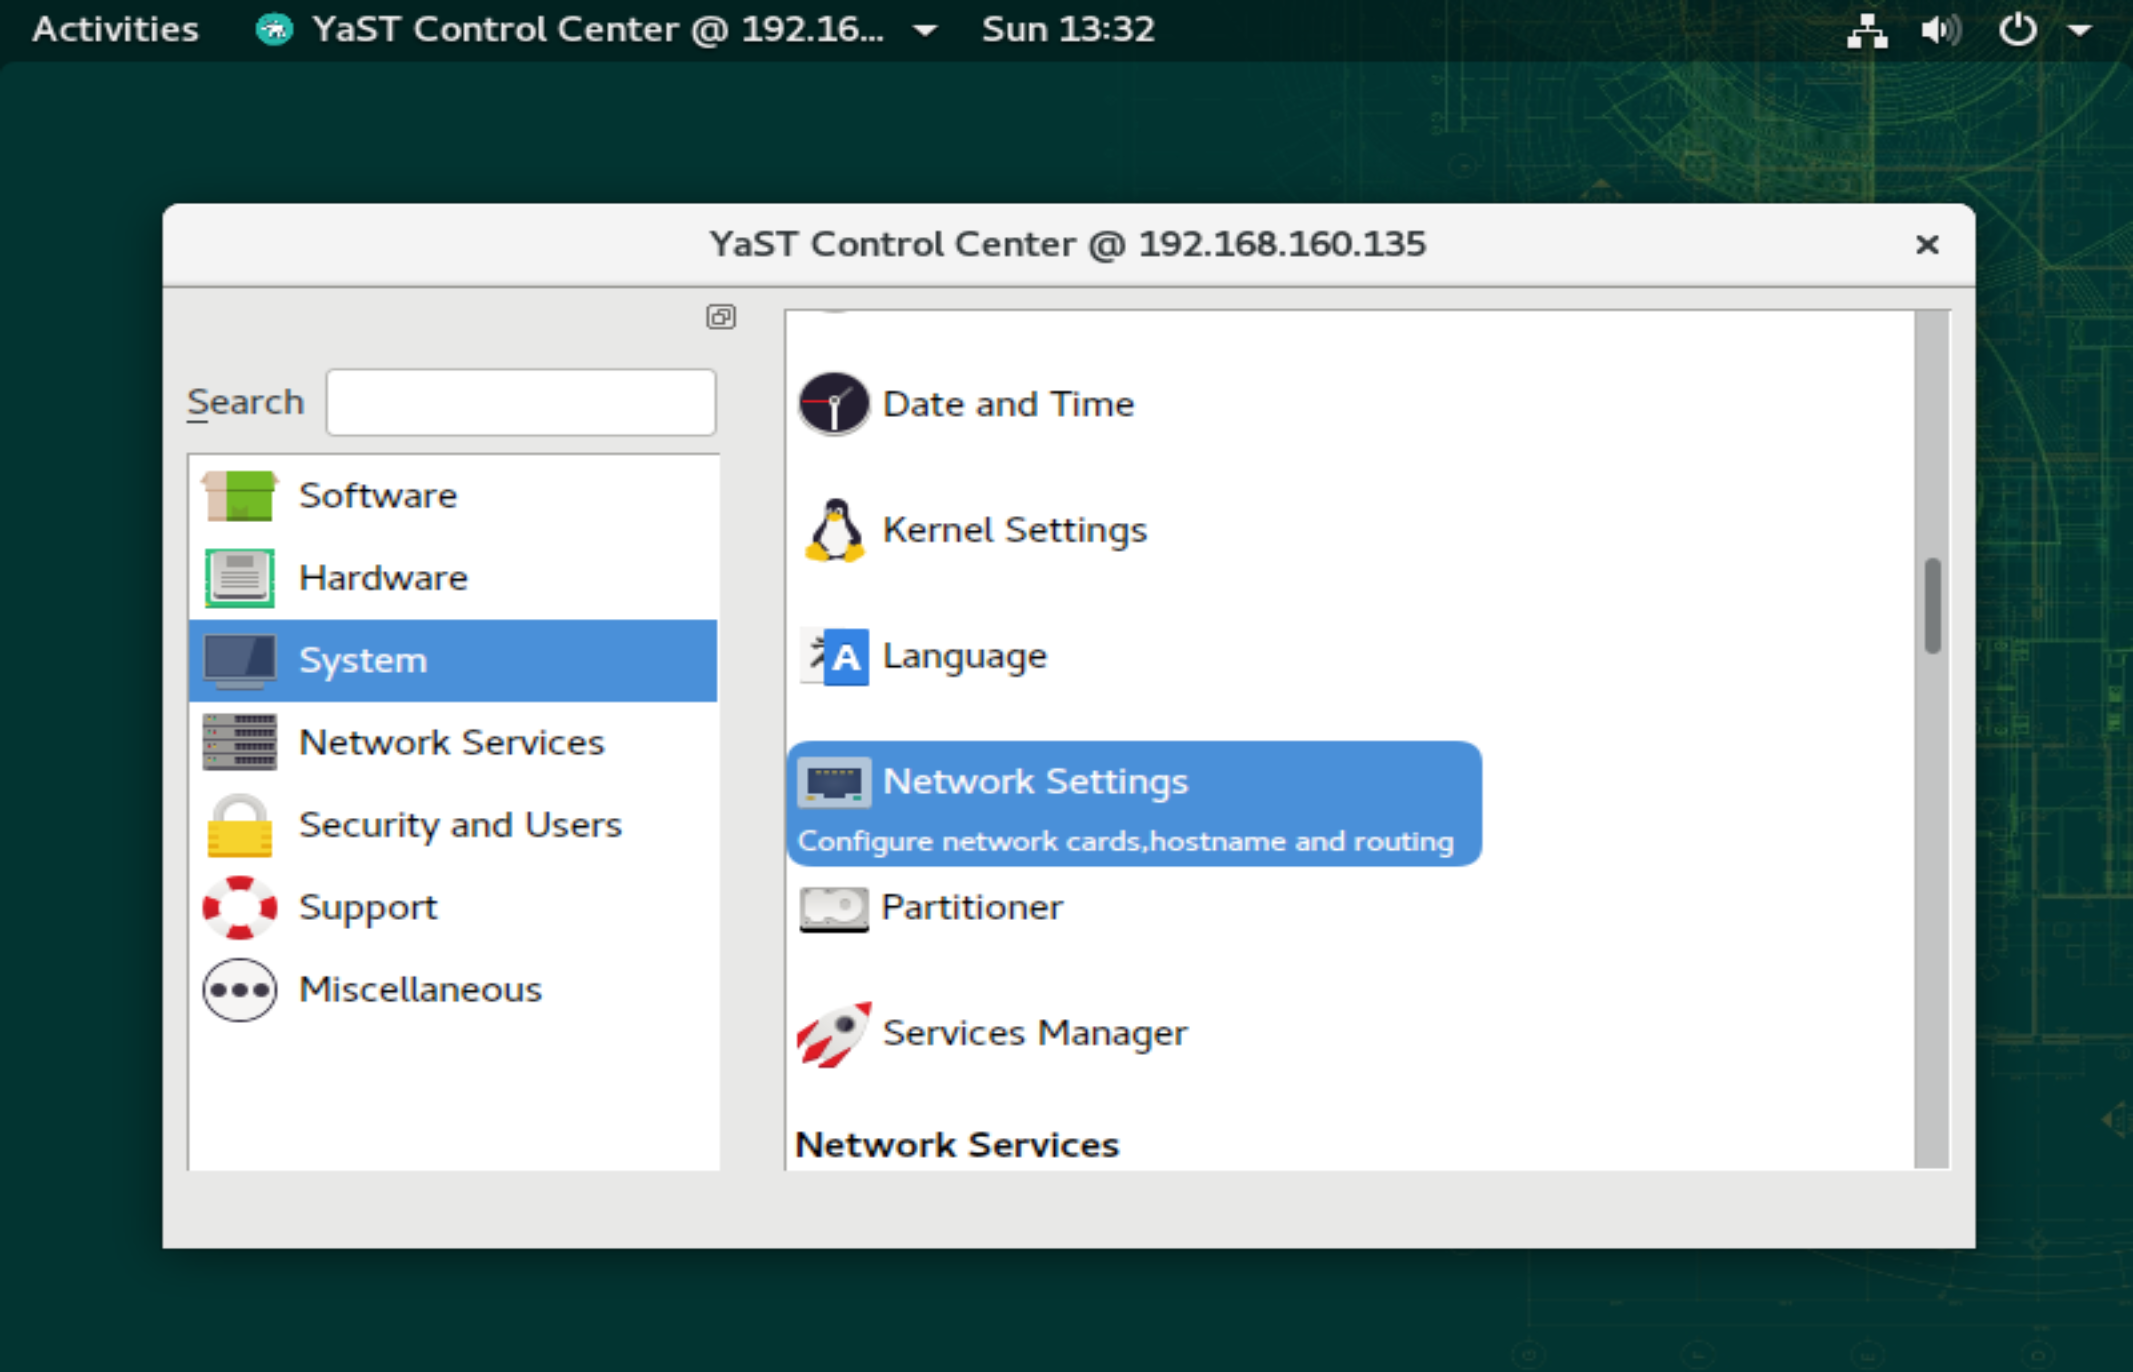The width and height of the screenshot is (2133, 1372).
Task: Undock the sidebar panel float icon
Action: (720, 317)
